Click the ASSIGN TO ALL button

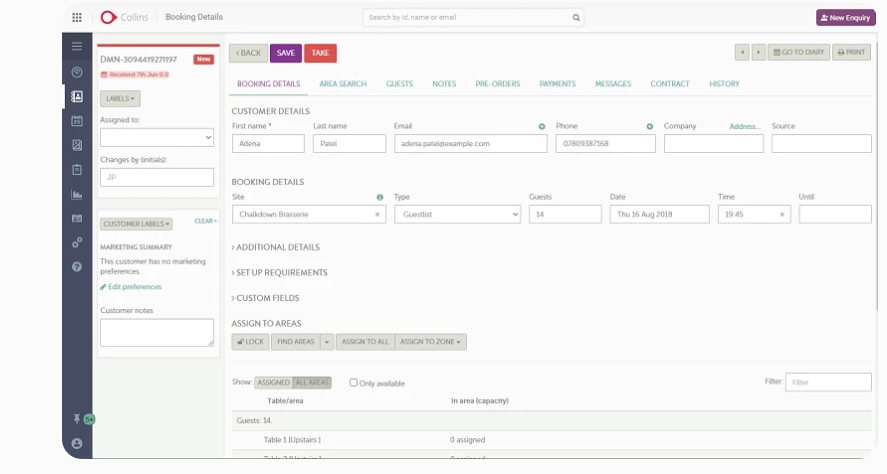pyautogui.click(x=365, y=342)
